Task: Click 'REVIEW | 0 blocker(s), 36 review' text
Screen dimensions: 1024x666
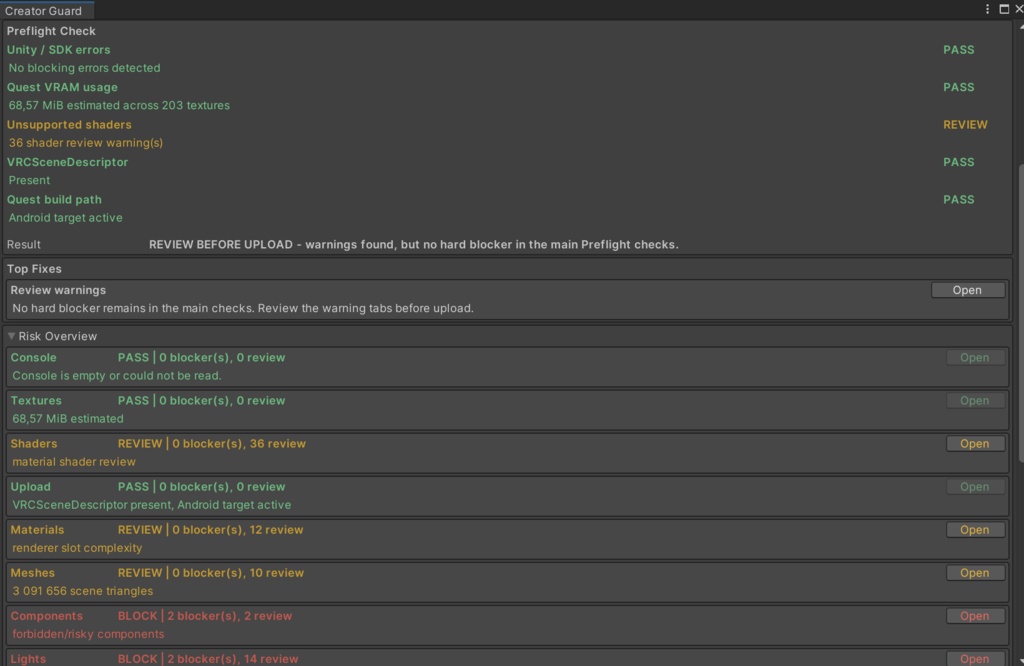Action: pyautogui.click(x=212, y=443)
